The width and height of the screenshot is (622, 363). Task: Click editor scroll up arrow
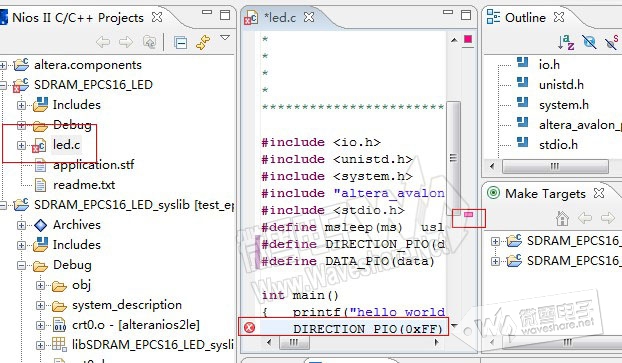pyautogui.click(x=454, y=40)
